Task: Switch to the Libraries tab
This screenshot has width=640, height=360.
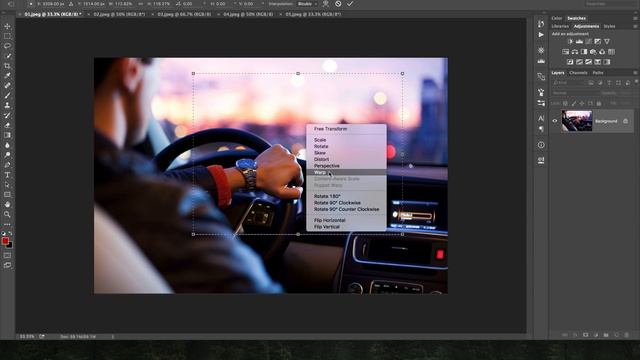Action: click(560, 27)
